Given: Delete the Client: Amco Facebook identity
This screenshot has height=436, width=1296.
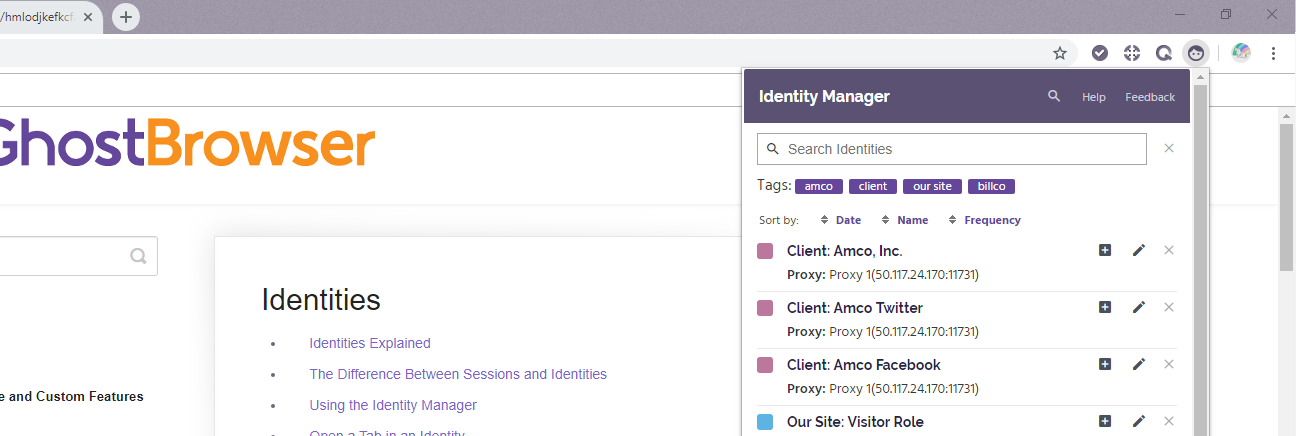Looking at the screenshot, I should [x=1169, y=364].
